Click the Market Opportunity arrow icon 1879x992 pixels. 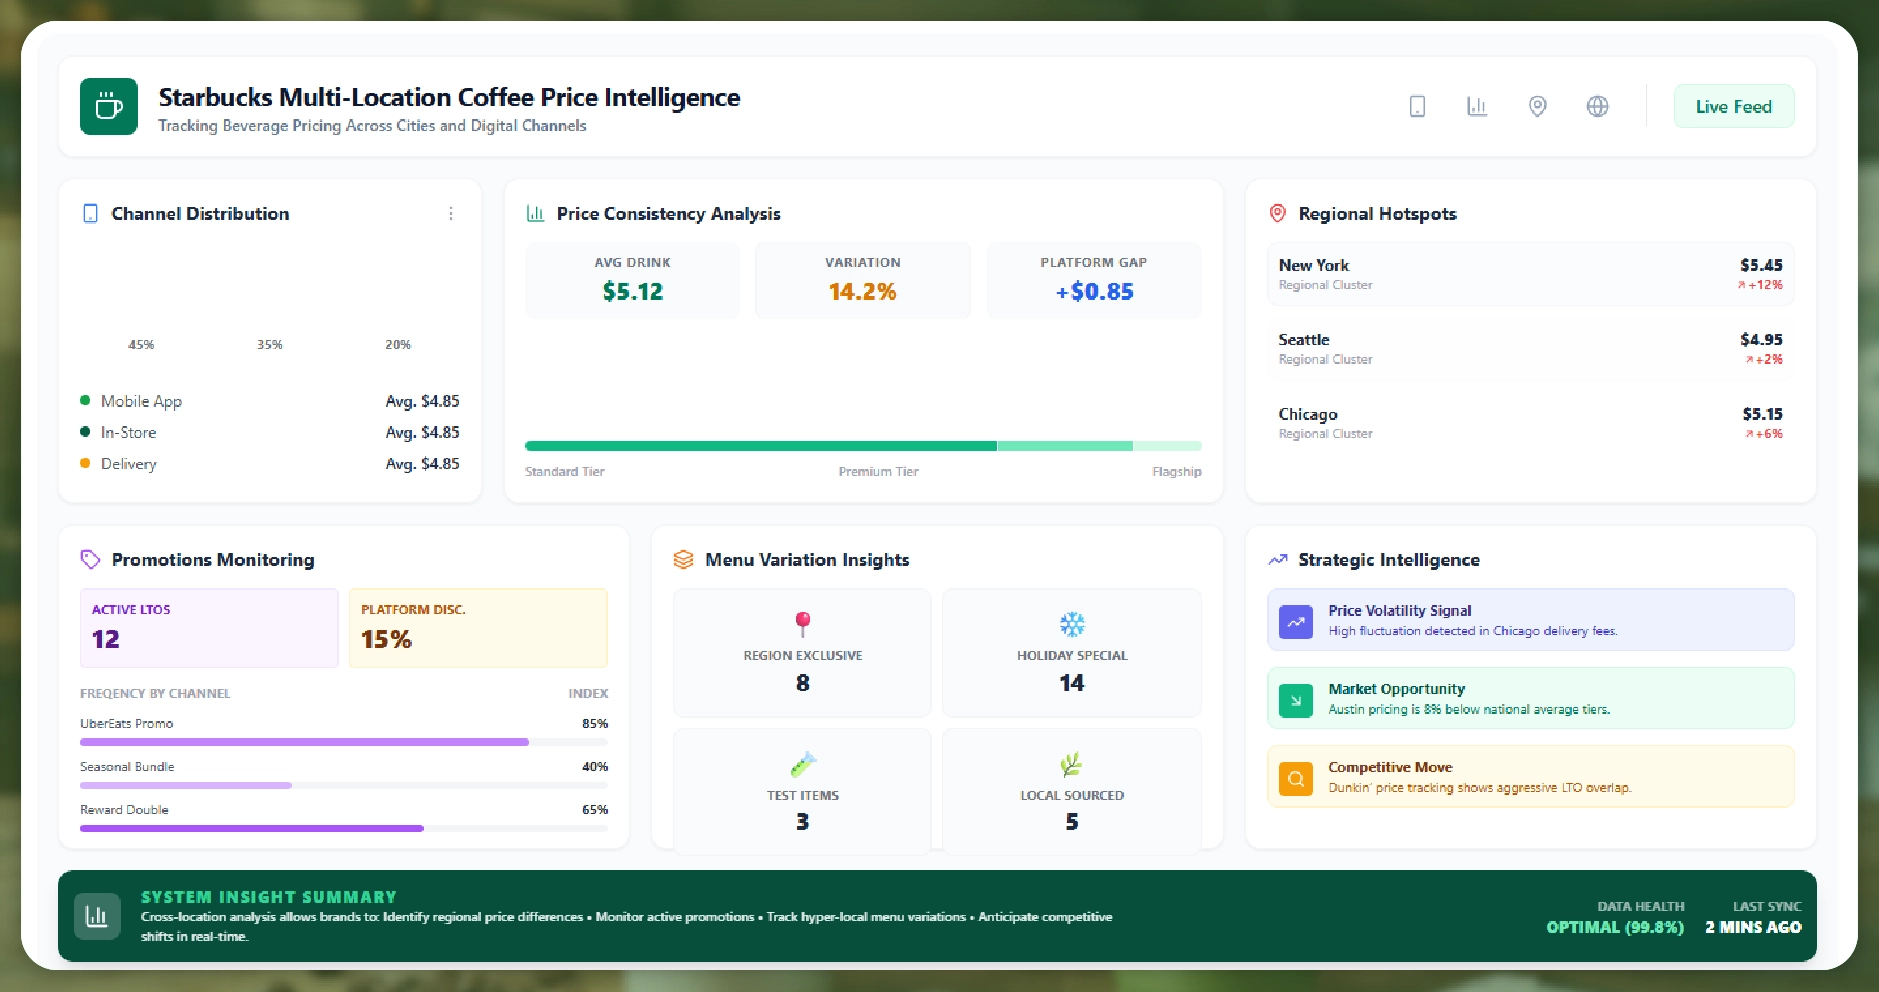click(1296, 699)
